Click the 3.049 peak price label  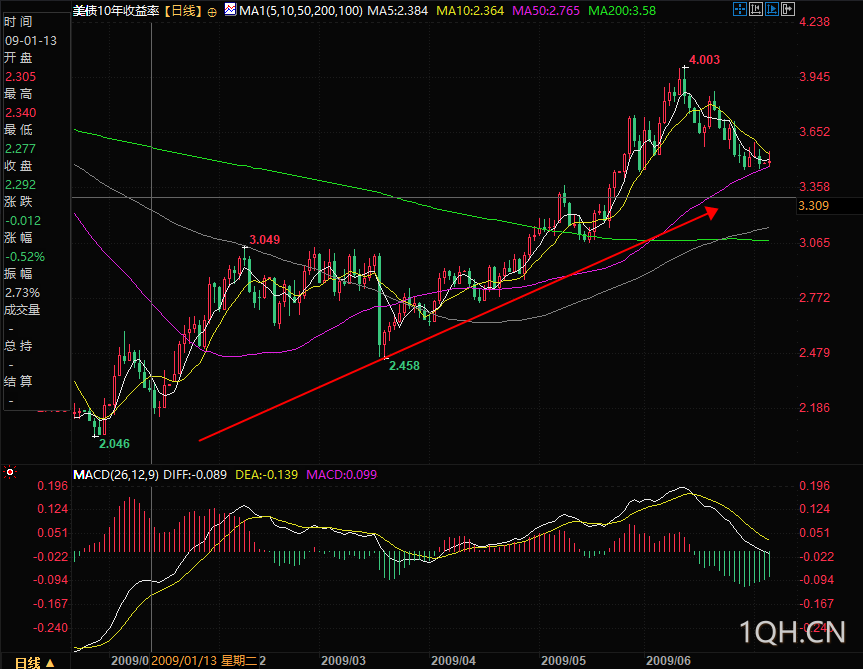pyautogui.click(x=265, y=239)
